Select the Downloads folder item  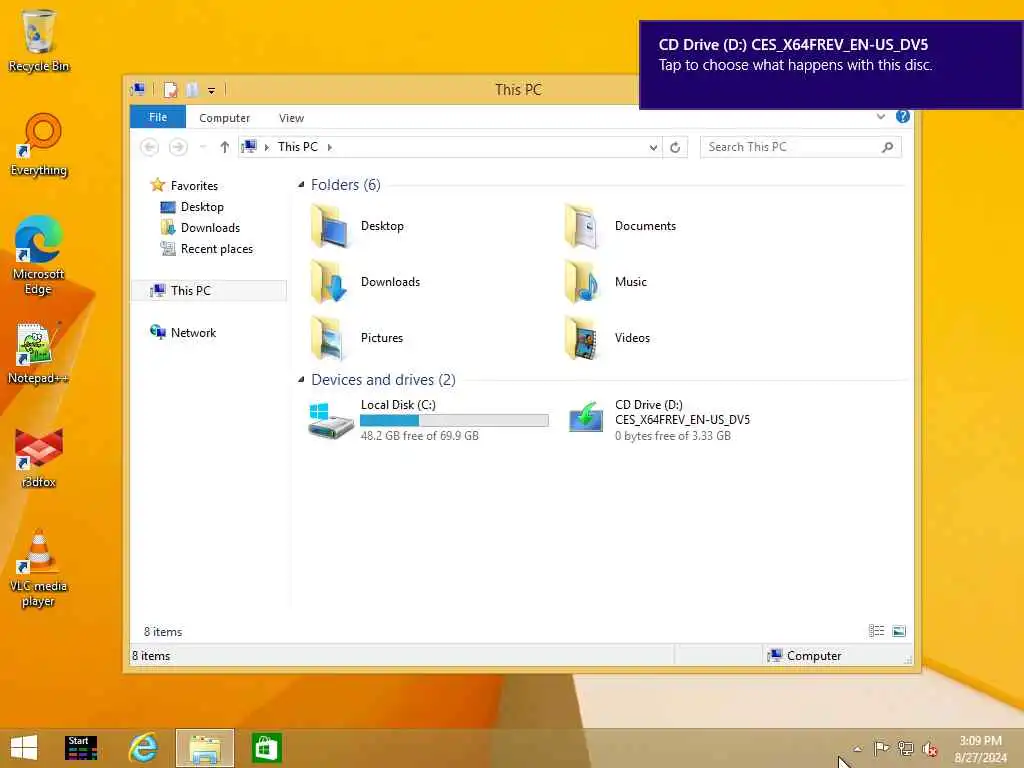click(365, 282)
